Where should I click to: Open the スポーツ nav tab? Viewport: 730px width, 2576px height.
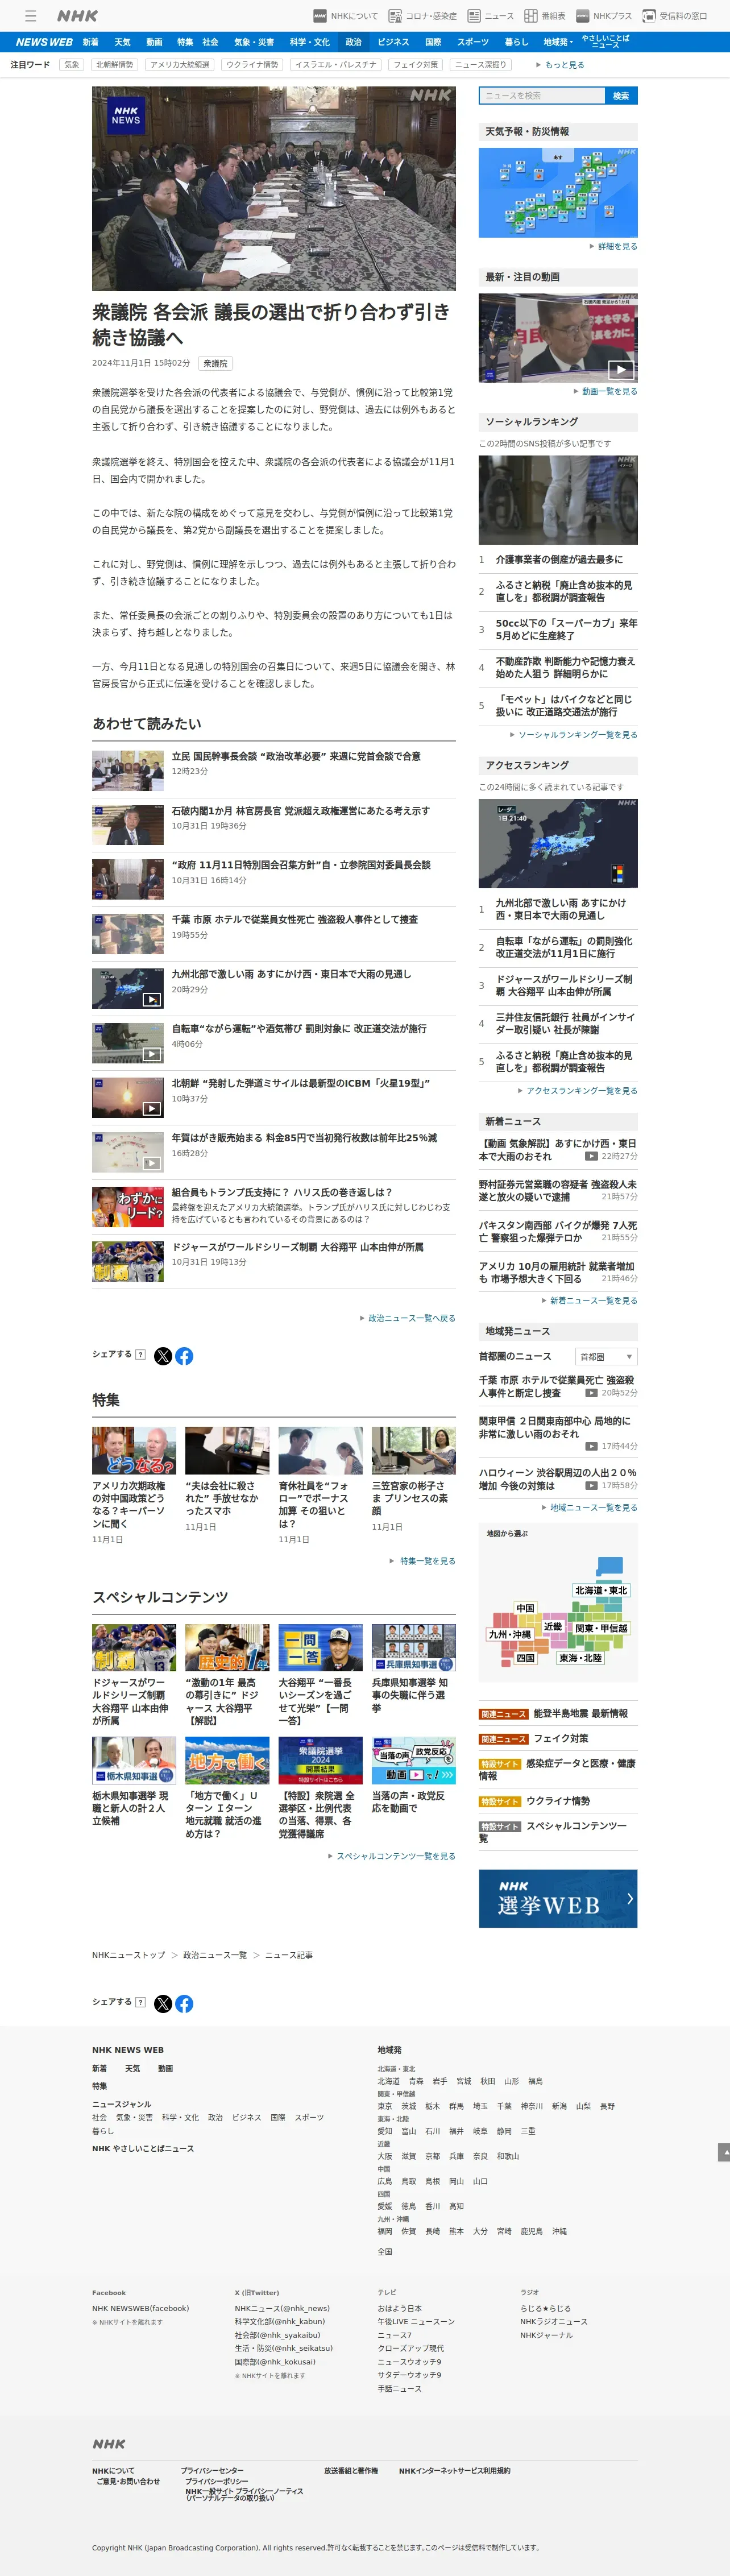click(x=473, y=42)
